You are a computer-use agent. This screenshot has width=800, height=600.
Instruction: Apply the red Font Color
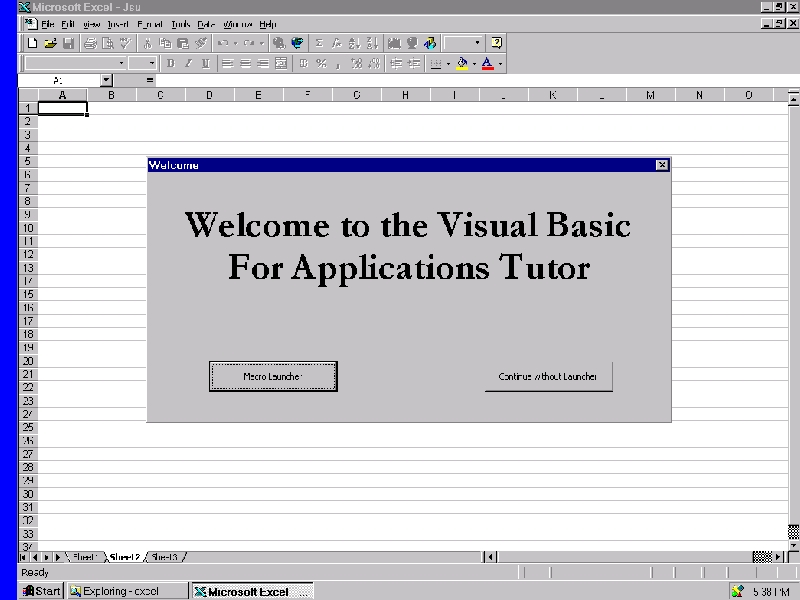tap(488, 64)
